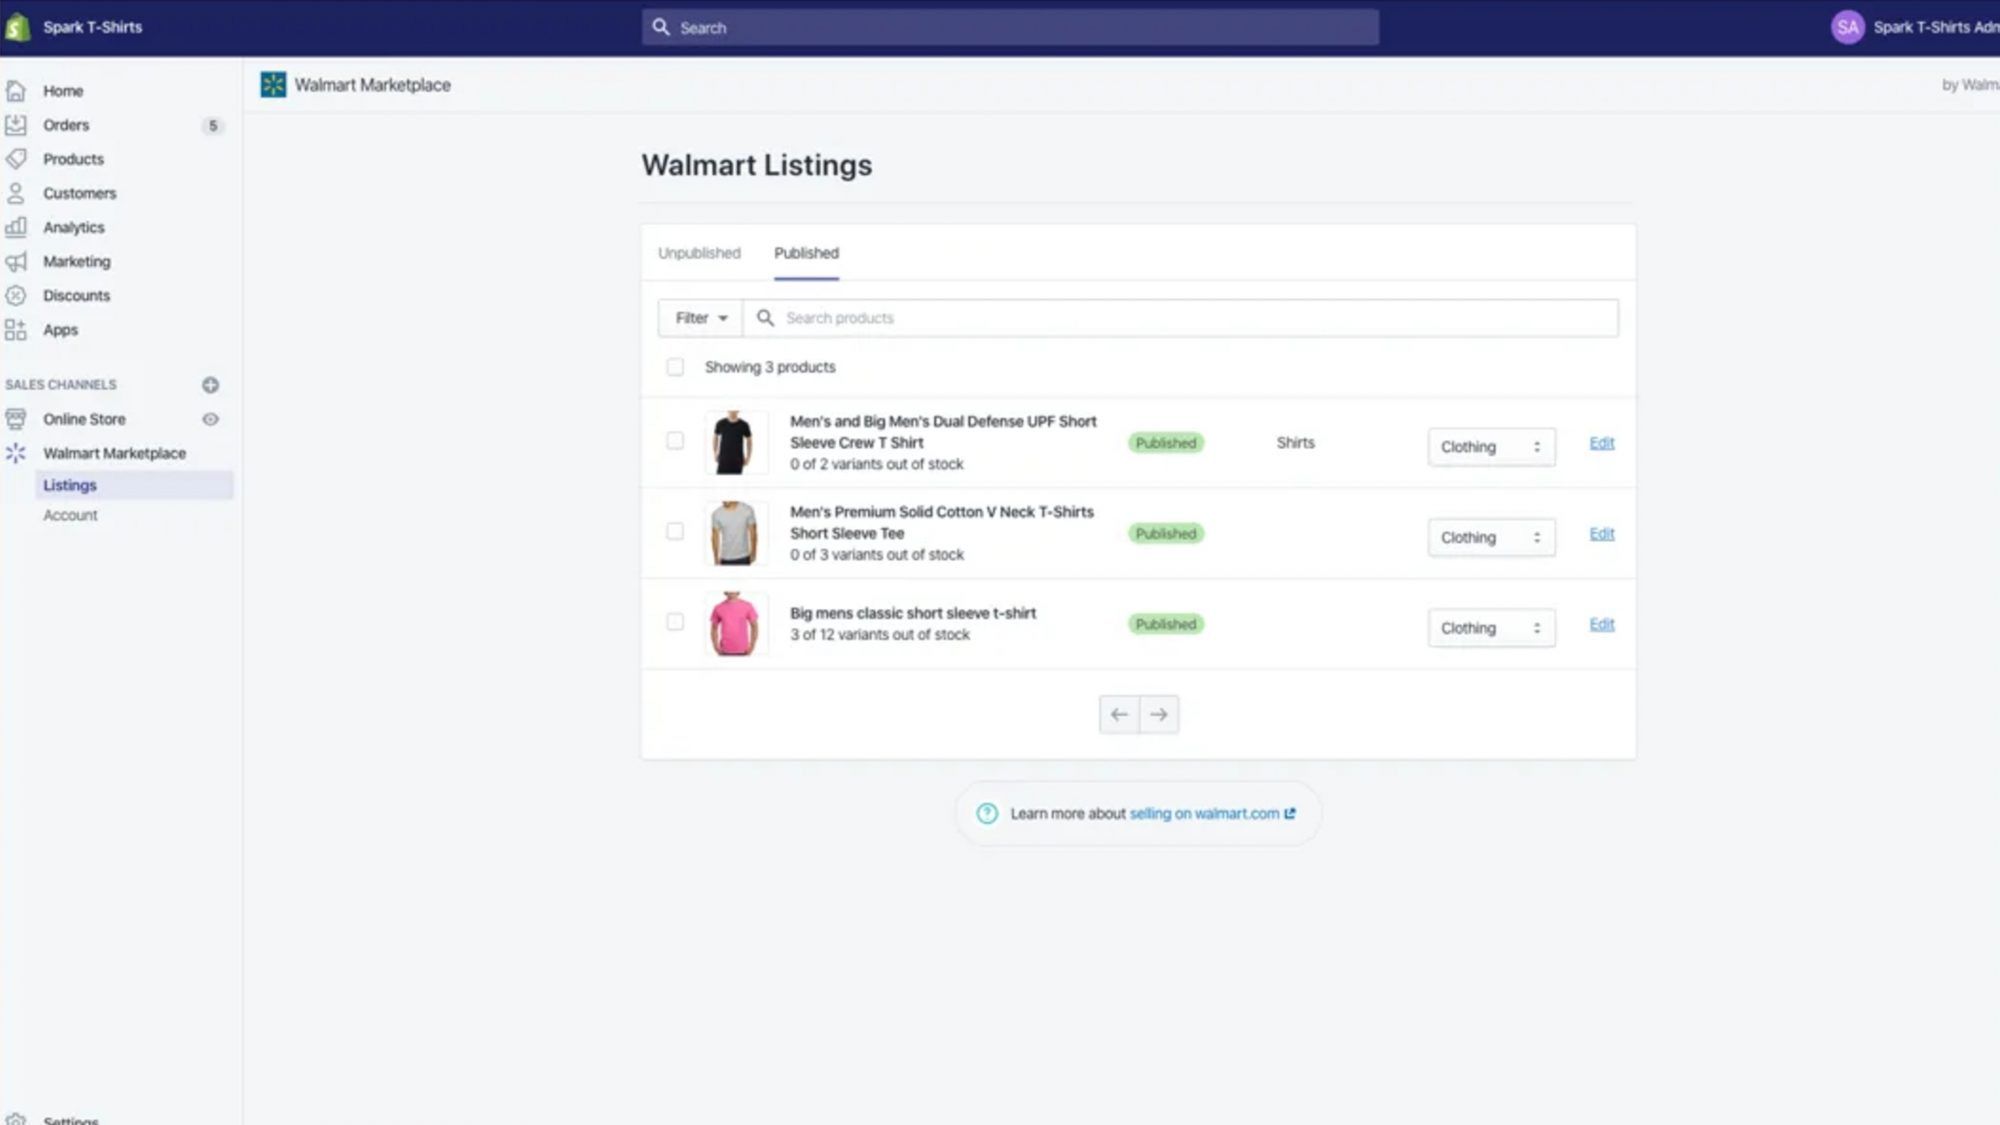The image size is (2000, 1125).
Task: Click the Shirts product type text
Action: [1295, 443]
